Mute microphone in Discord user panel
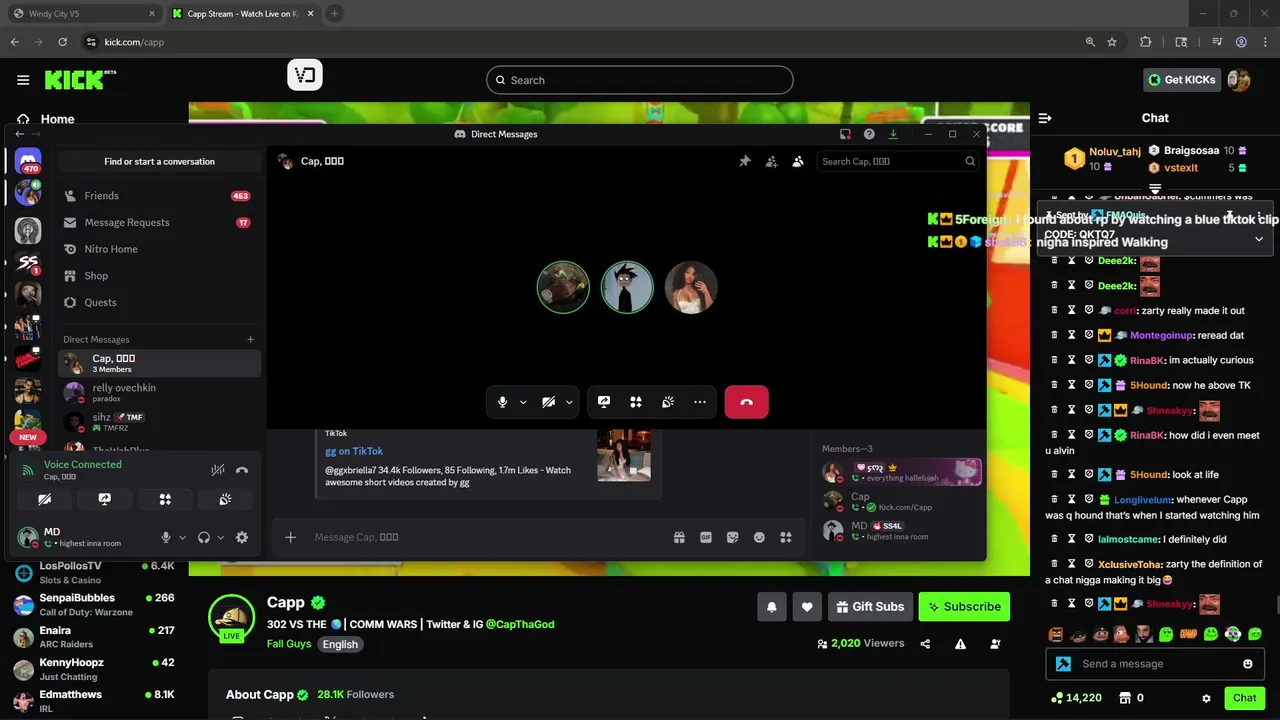 [166, 537]
